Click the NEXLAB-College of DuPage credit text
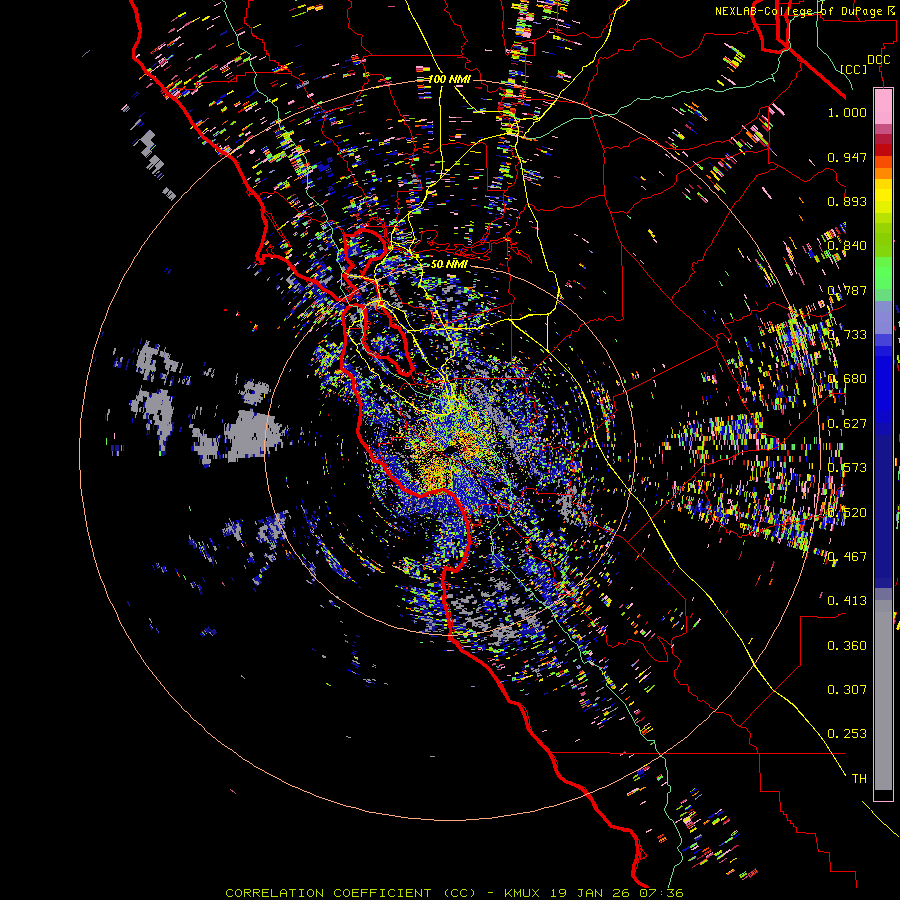The height and width of the screenshot is (900, 900). click(805, 11)
